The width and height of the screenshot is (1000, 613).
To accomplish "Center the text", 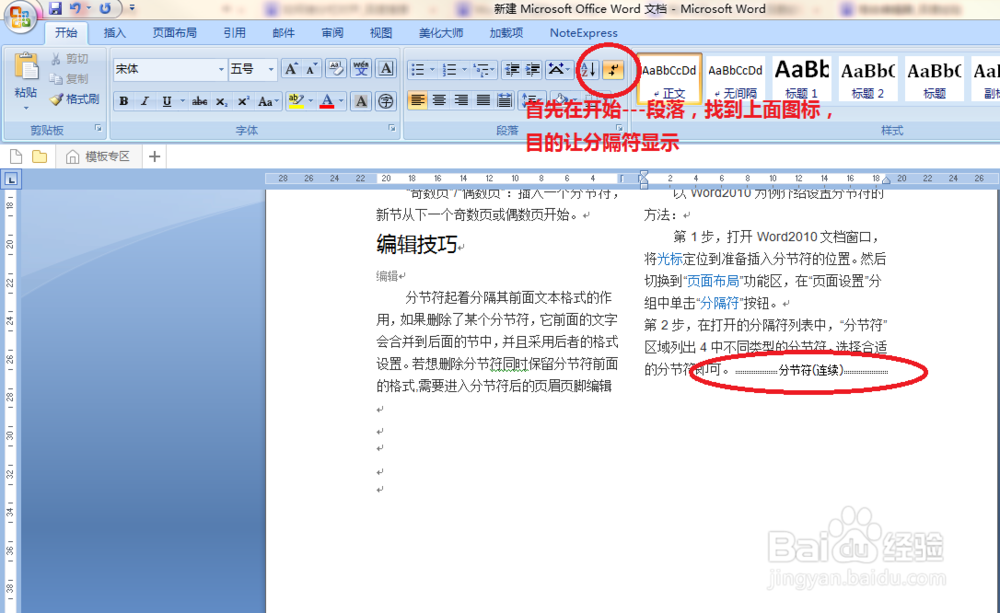I will [439, 100].
